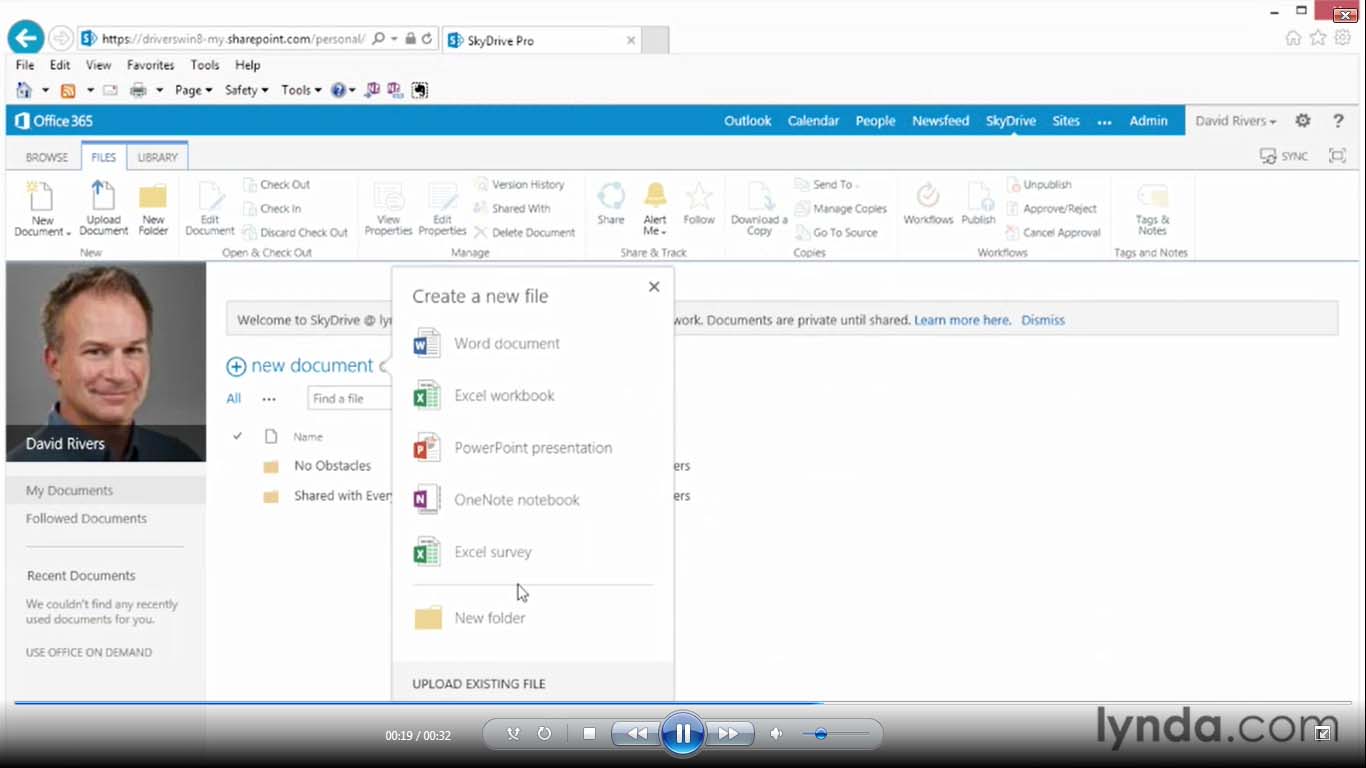Click Unpublish in ribbon
This screenshot has height=768, width=1366.
[x=1039, y=184]
